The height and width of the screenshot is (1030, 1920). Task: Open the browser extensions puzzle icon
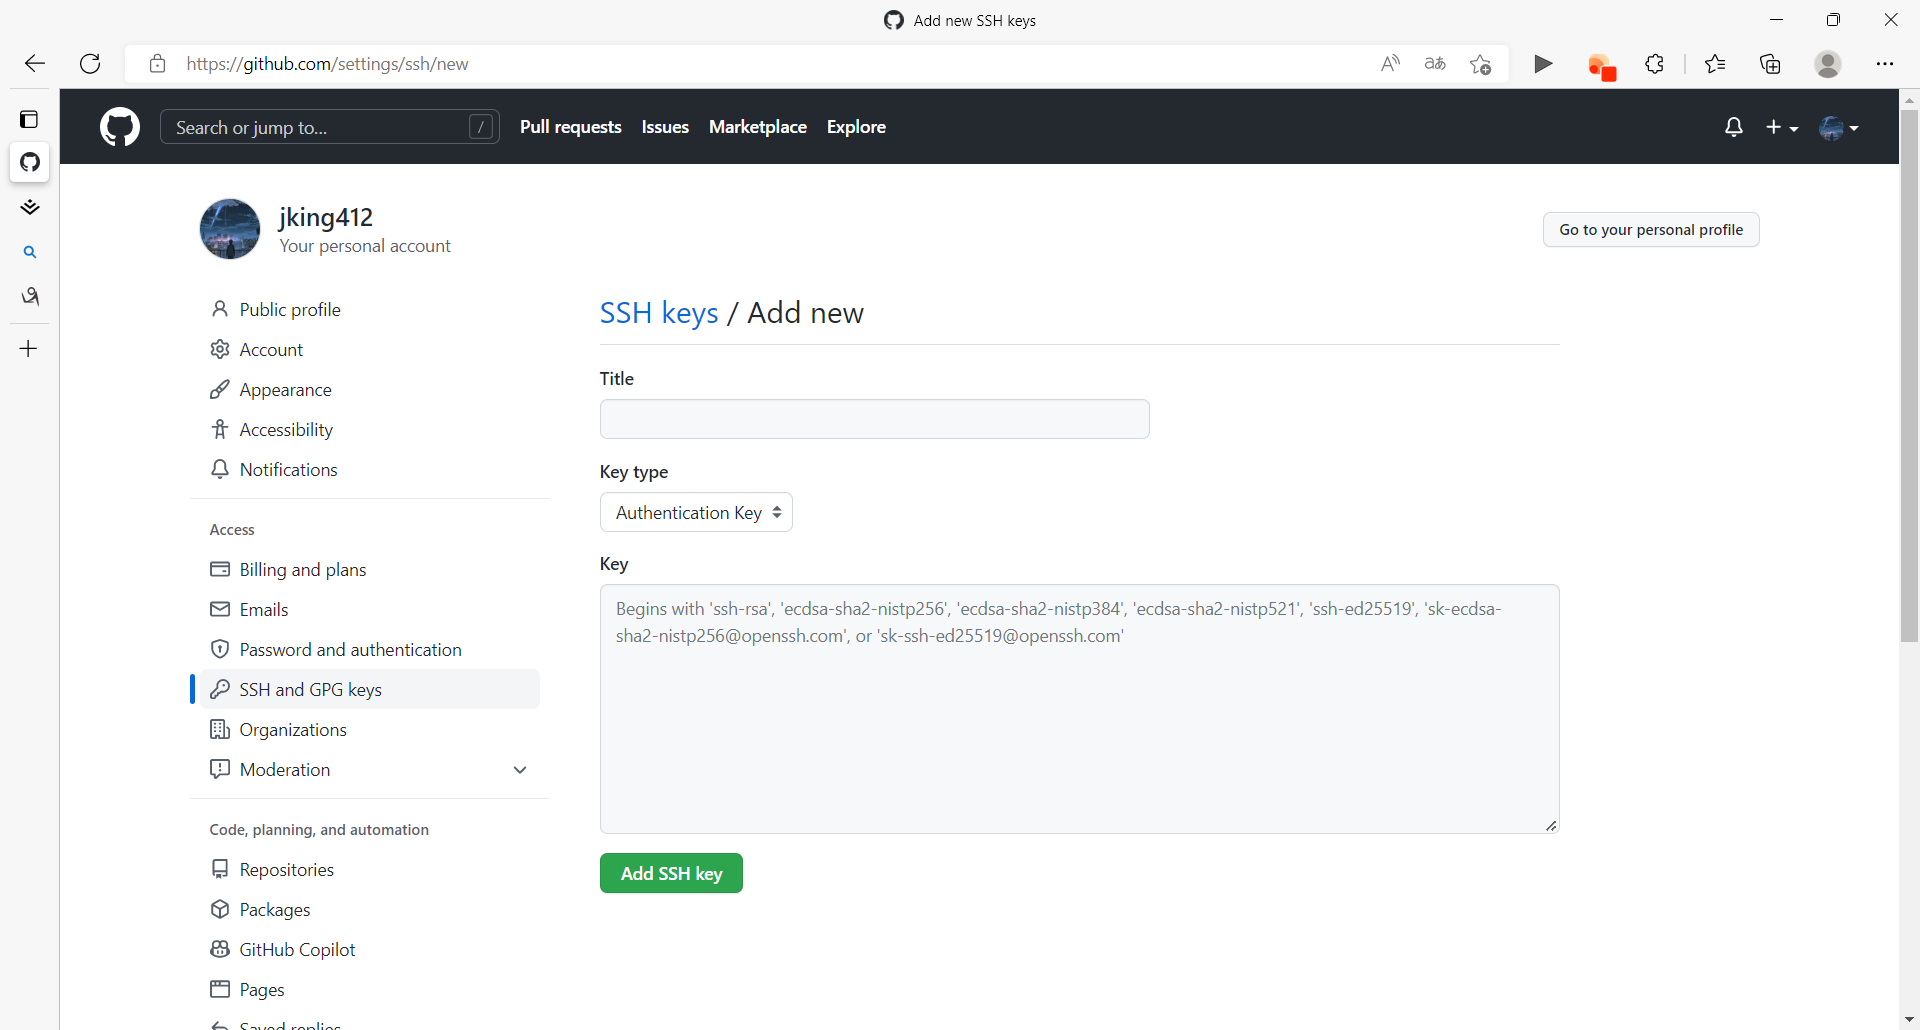click(1655, 64)
